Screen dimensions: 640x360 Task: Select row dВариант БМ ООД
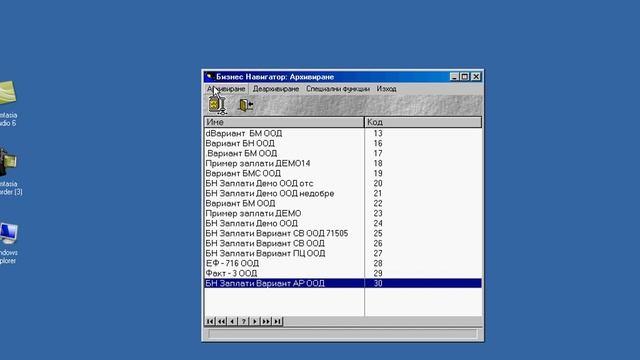[x=343, y=133]
